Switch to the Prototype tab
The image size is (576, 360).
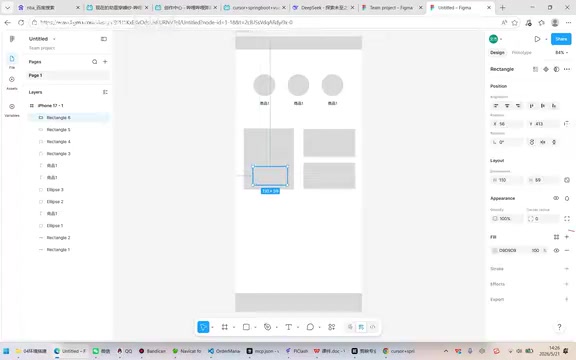[x=521, y=53]
